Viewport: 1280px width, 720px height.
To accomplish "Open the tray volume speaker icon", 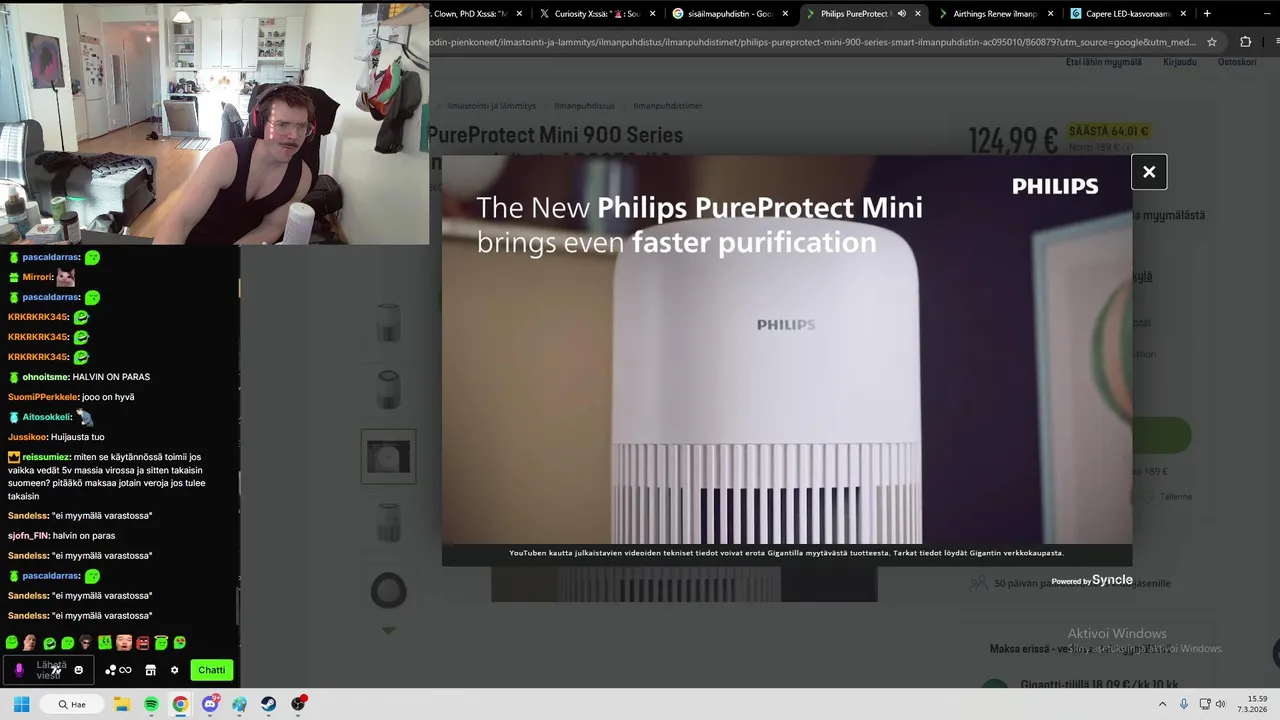I will pyautogui.click(x=1221, y=704).
